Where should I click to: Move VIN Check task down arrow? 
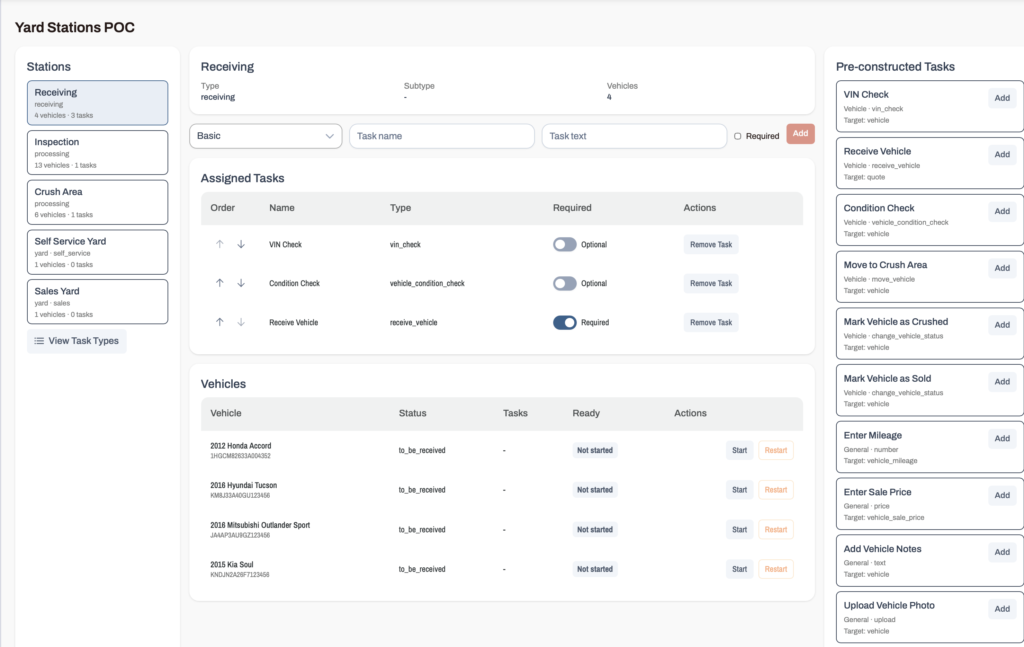coord(241,244)
